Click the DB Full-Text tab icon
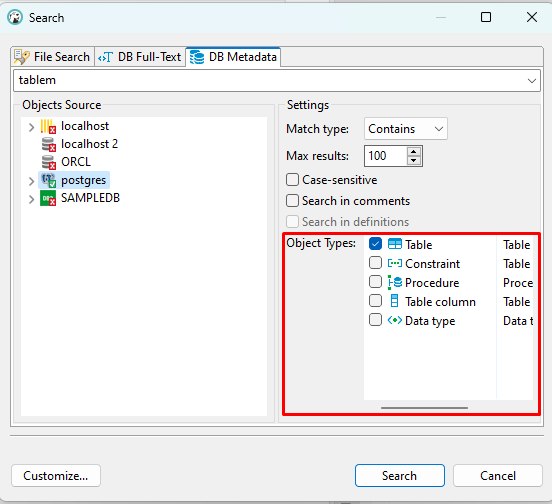 [x=105, y=57]
